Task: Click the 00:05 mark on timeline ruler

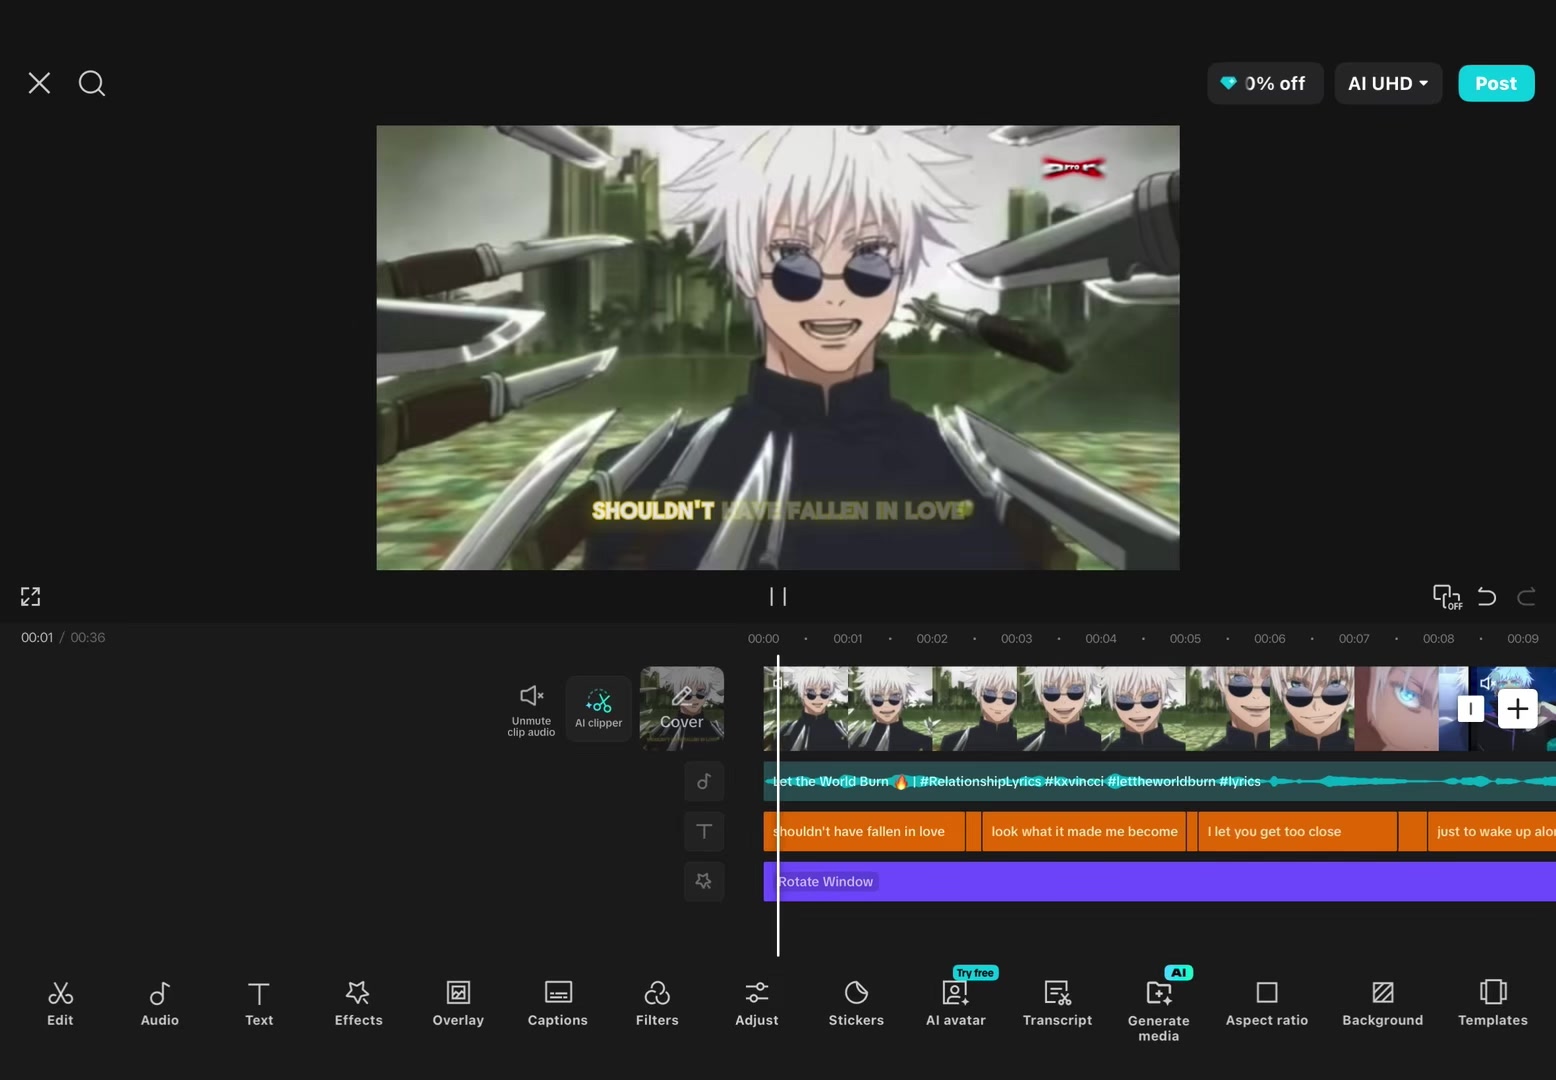Action: pos(1185,638)
